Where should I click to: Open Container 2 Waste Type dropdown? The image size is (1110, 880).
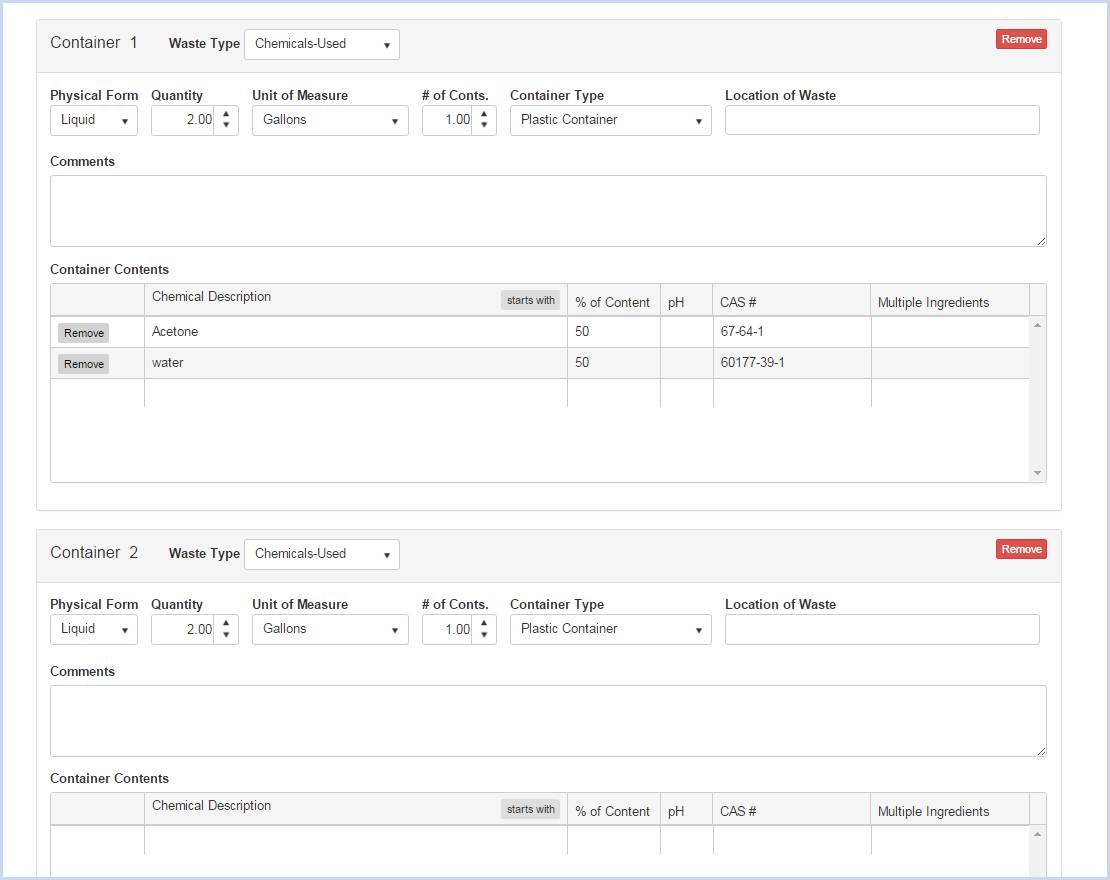point(321,554)
